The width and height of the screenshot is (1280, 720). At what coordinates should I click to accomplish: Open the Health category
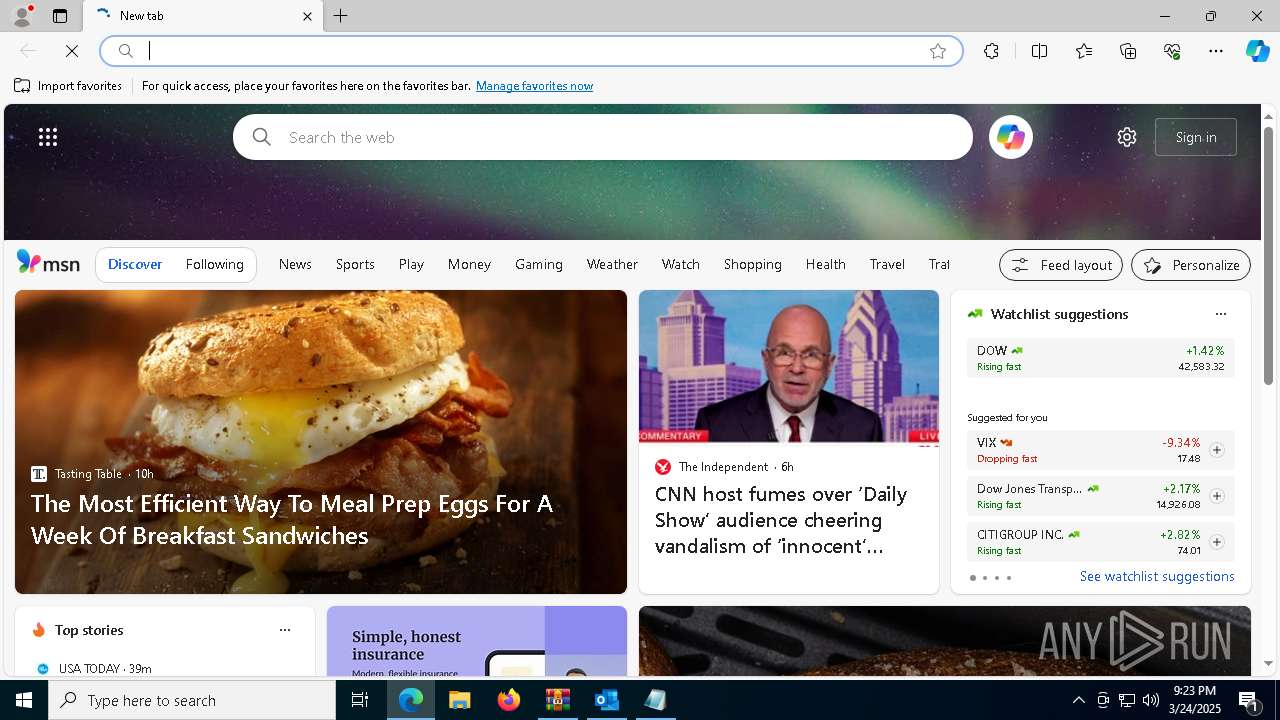(x=825, y=264)
